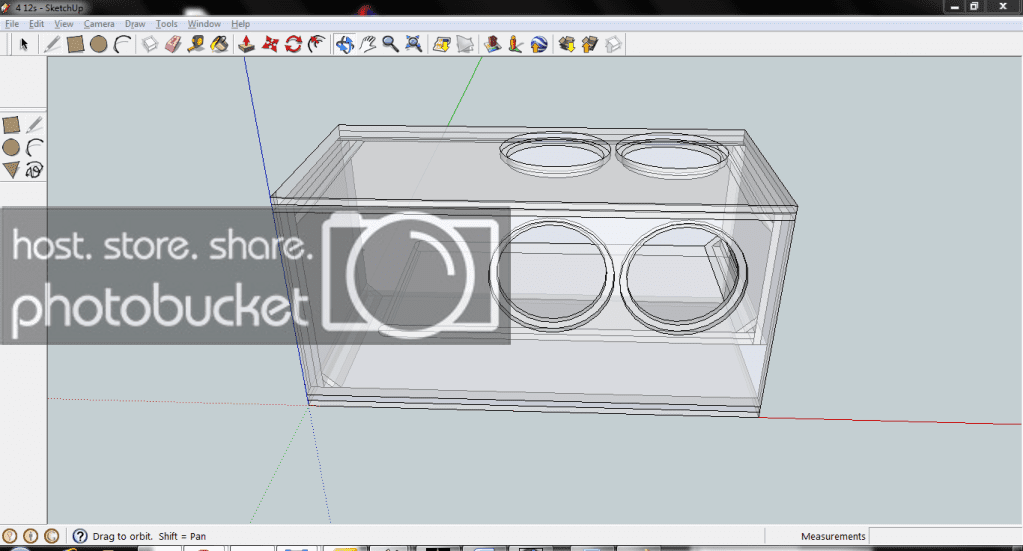Open the Edit menu

pos(37,23)
